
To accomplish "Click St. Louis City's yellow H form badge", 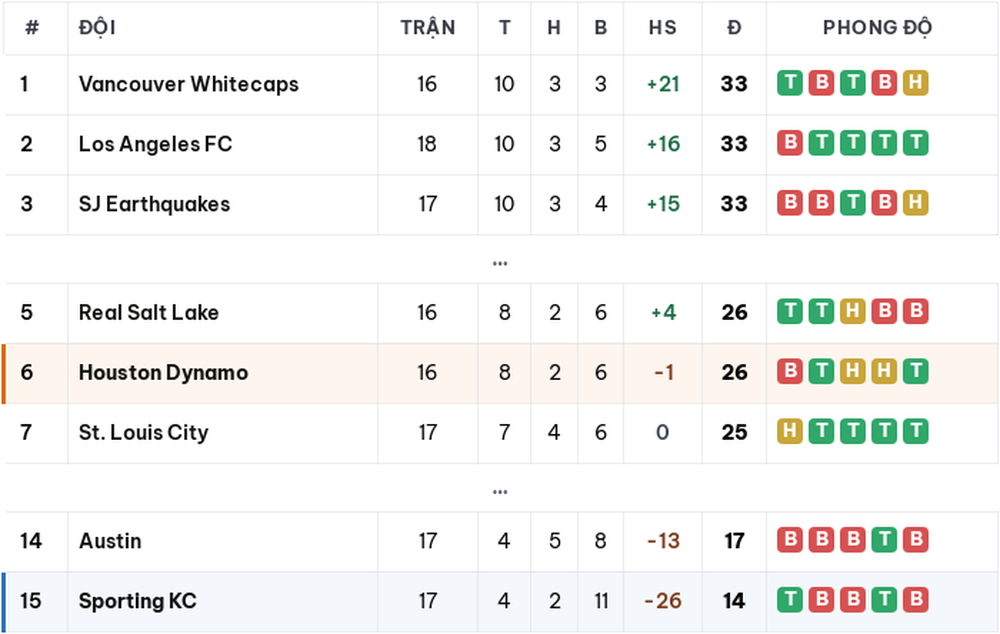I will (x=790, y=431).
